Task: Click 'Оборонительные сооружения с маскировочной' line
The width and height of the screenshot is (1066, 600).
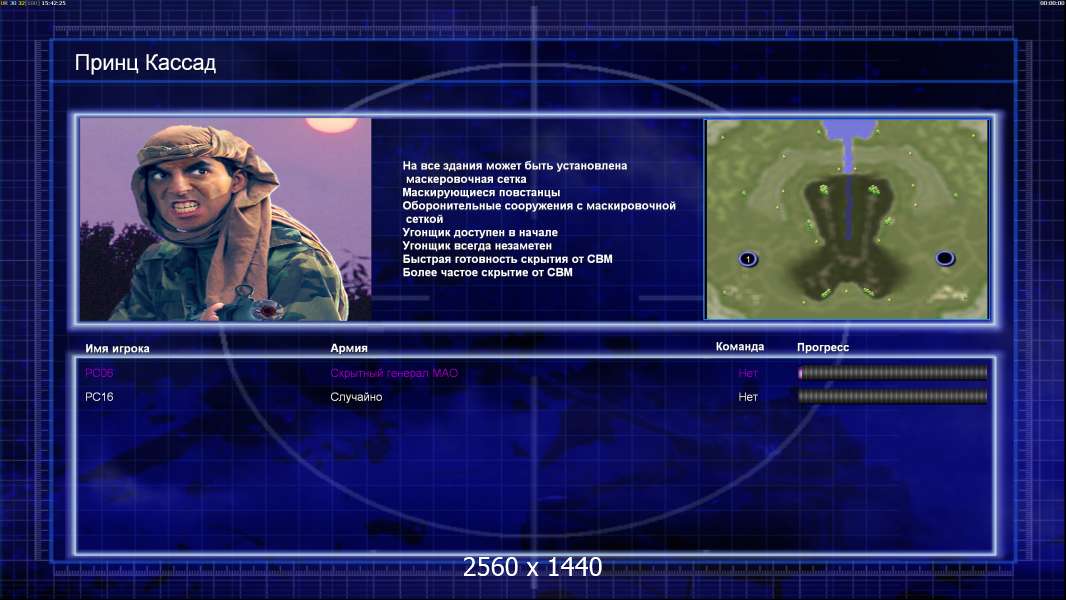Action: click(539, 206)
